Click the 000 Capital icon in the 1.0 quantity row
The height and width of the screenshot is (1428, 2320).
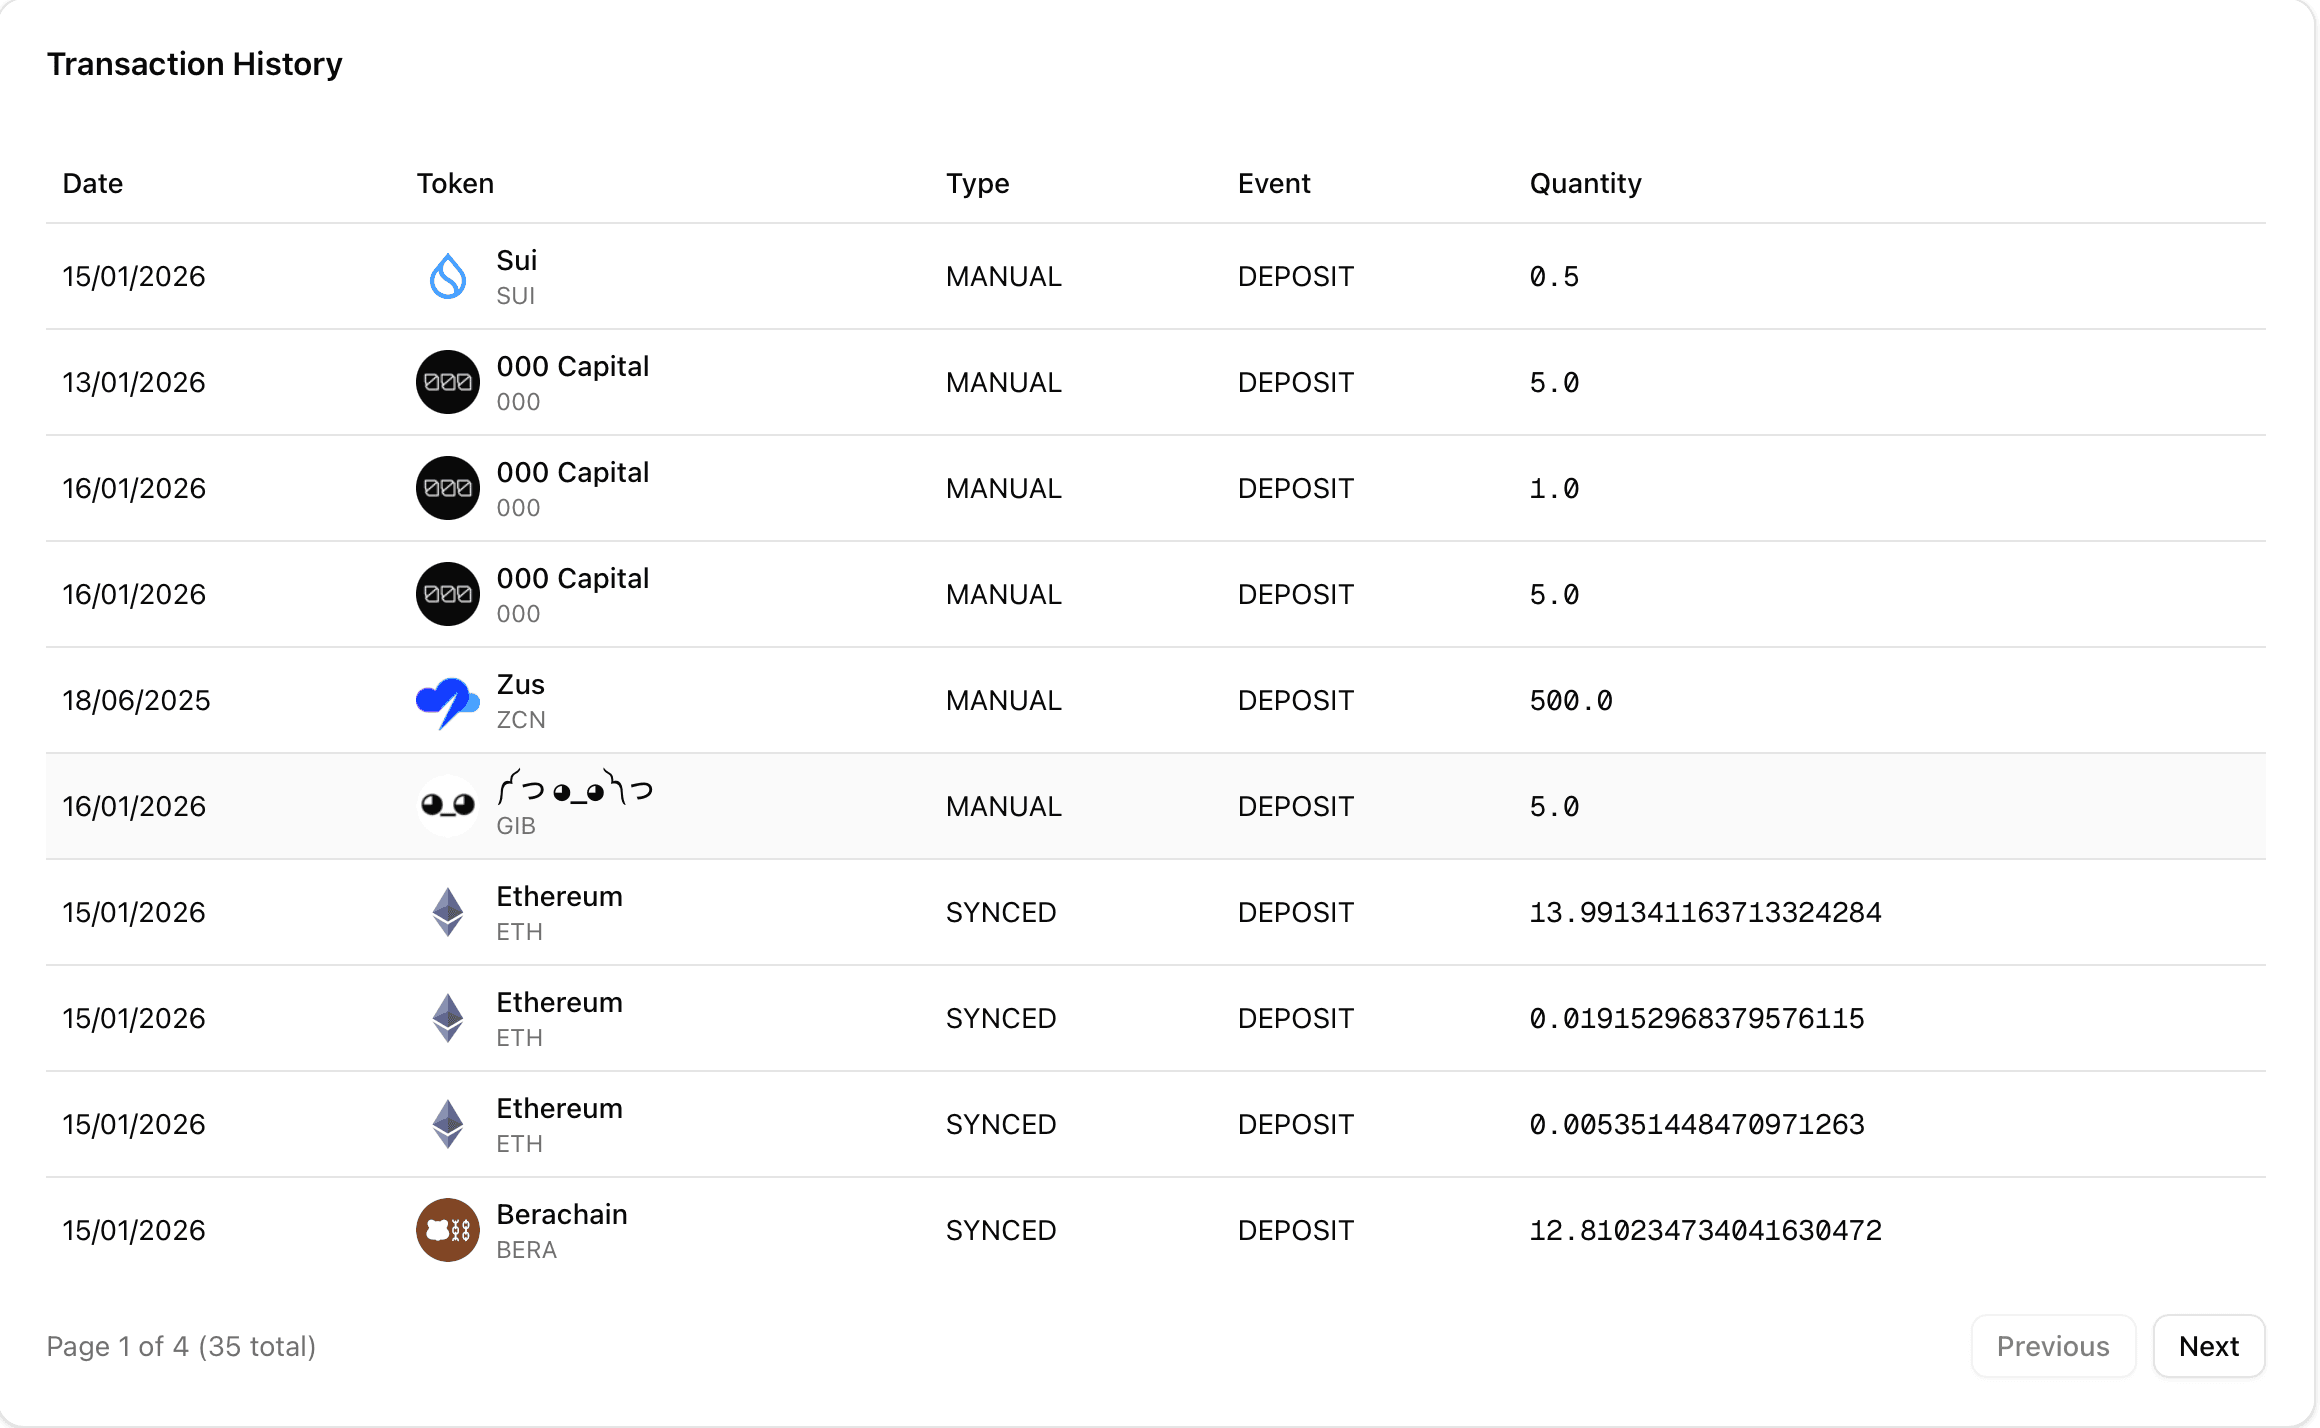[447, 488]
